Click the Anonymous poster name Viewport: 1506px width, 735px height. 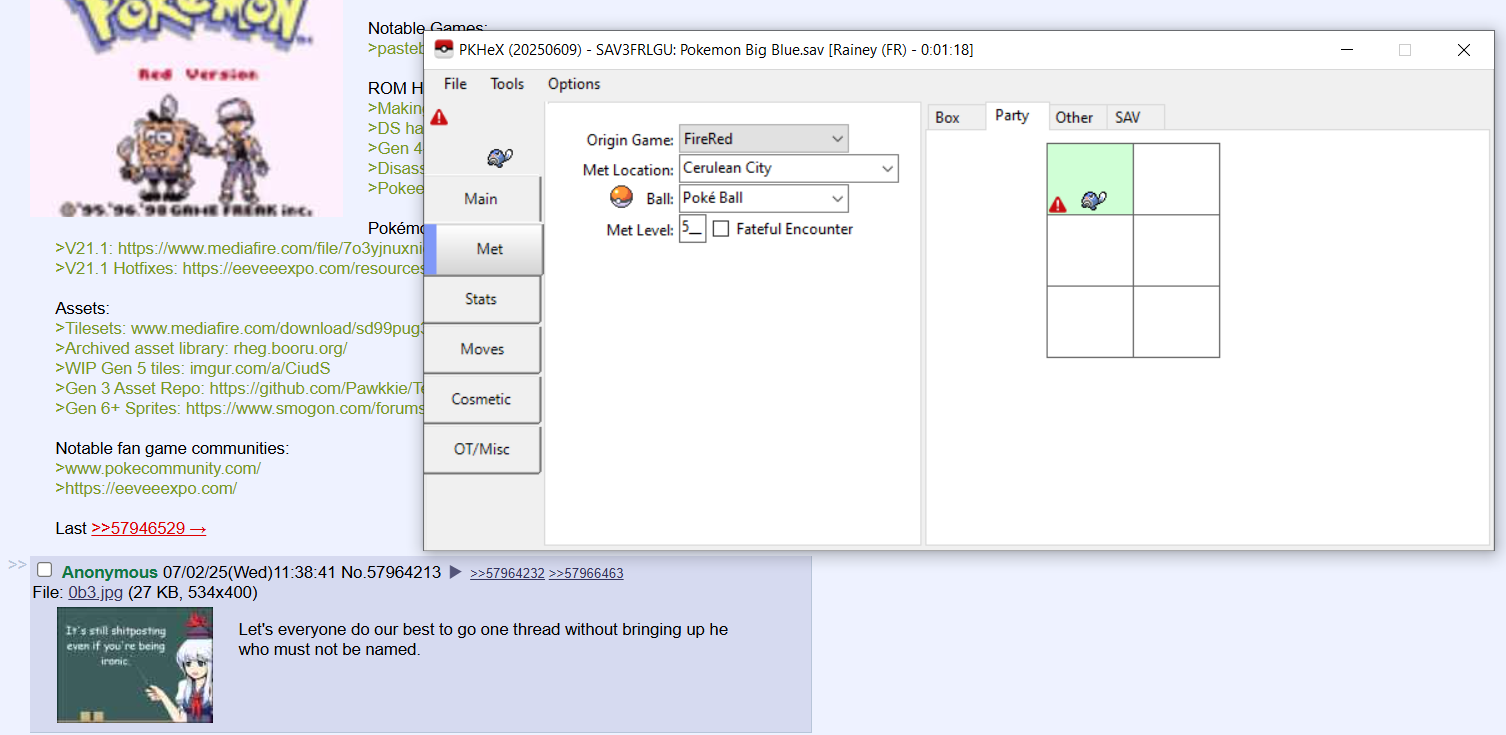pos(110,572)
